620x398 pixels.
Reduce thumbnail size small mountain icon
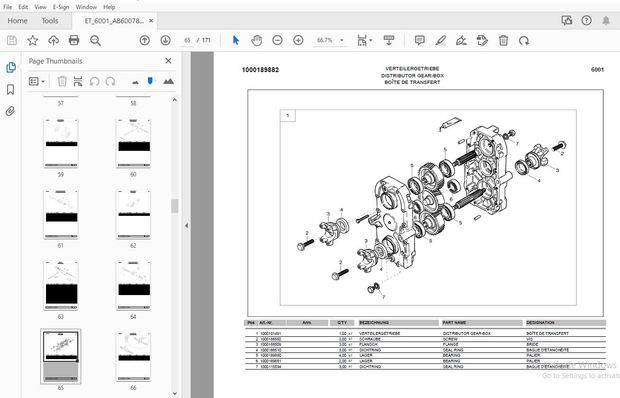pos(135,82)
